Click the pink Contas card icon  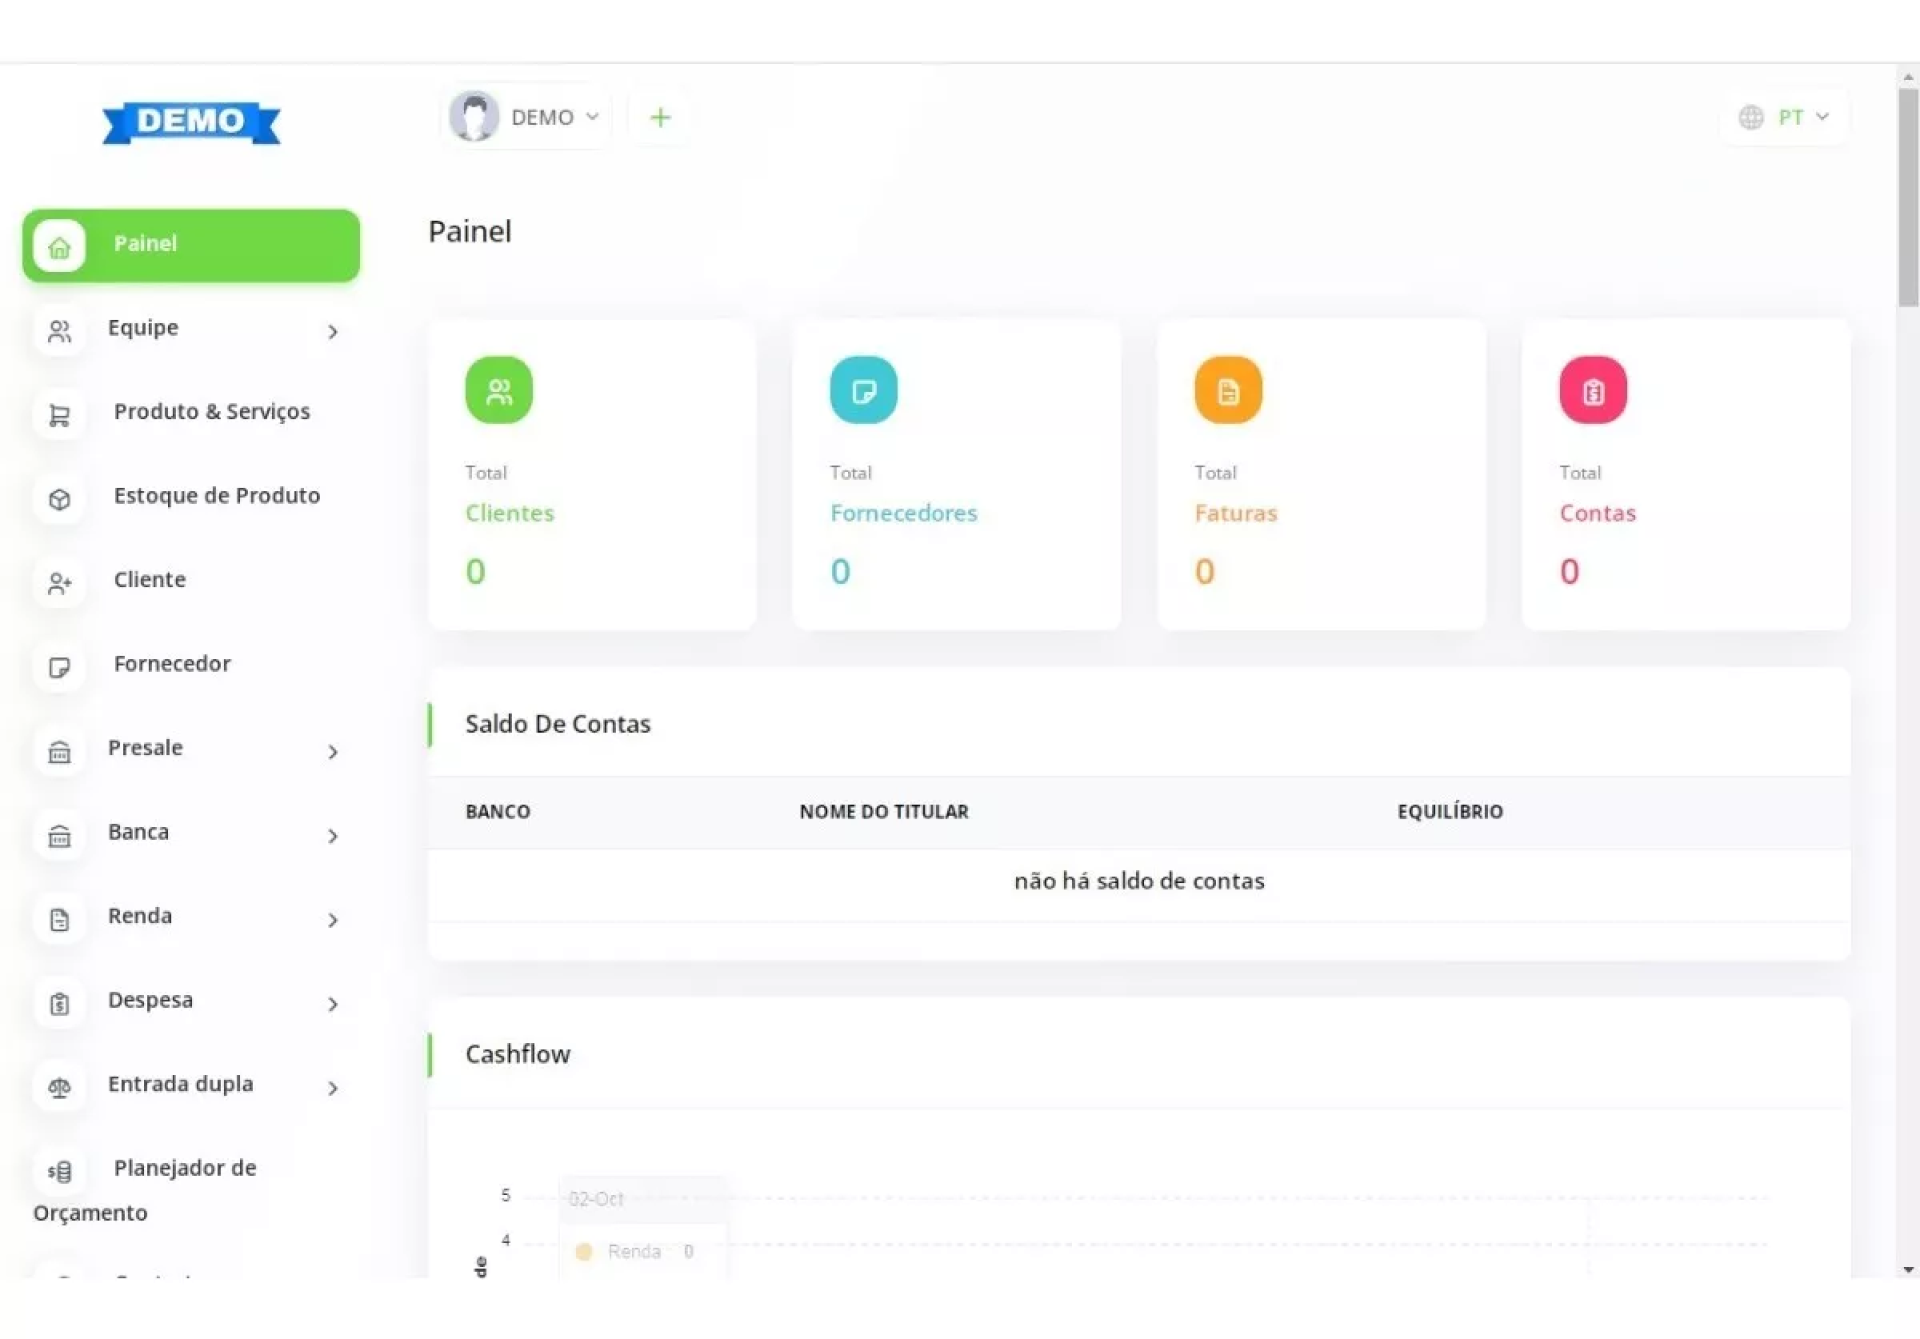pyautogui.click(x=1592, y=391)
